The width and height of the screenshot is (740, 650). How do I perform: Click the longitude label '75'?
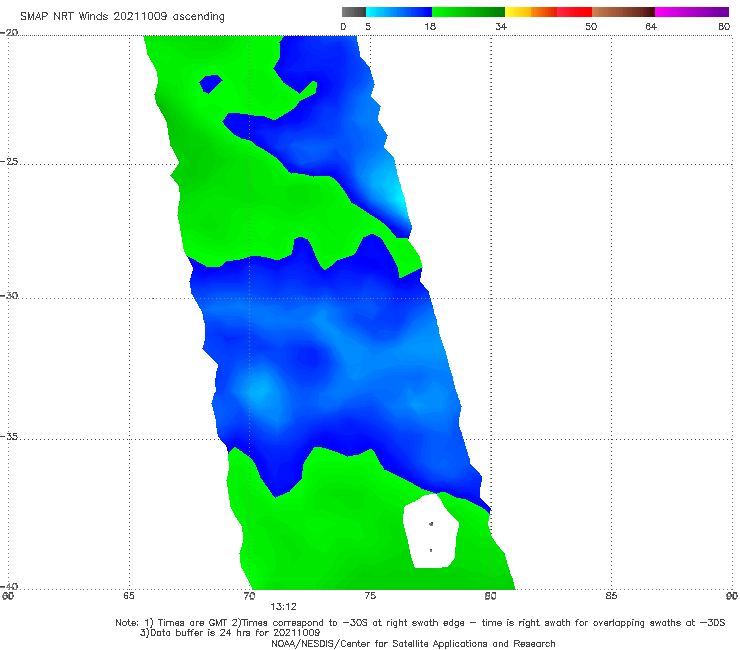click(x=370, y=596)
